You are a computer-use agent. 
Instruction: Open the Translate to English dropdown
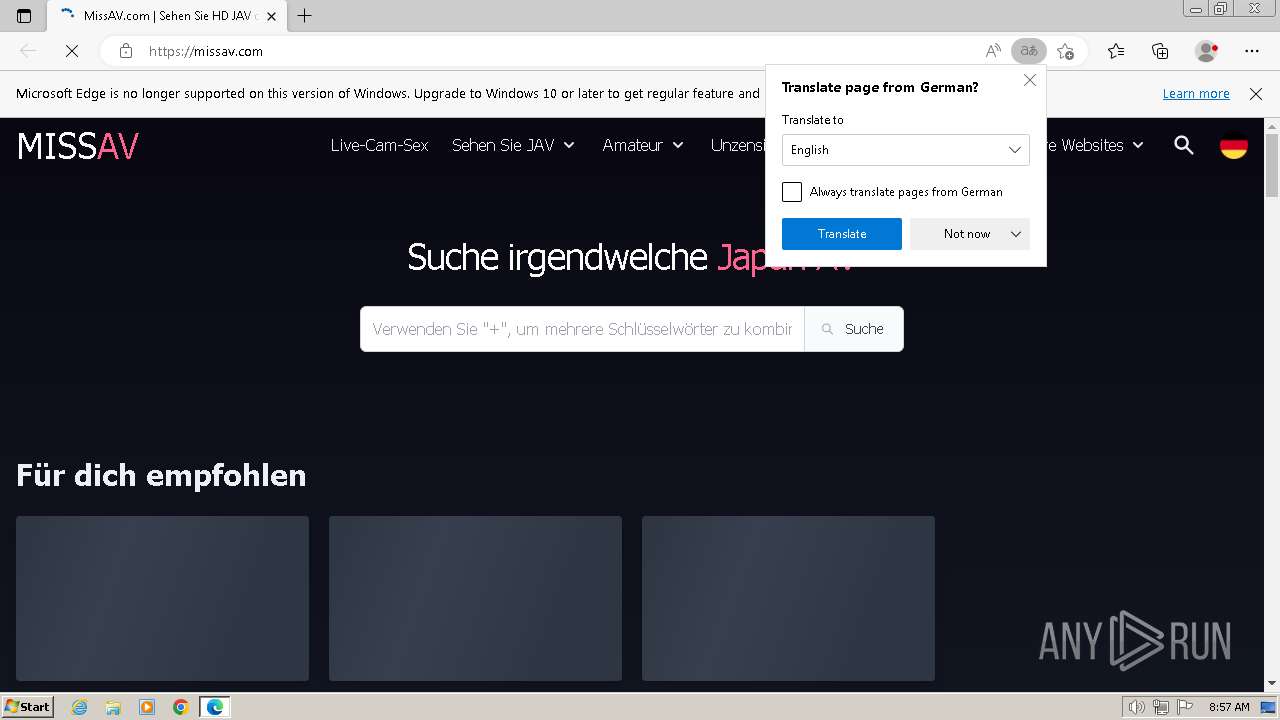click(x=906, y=150)
